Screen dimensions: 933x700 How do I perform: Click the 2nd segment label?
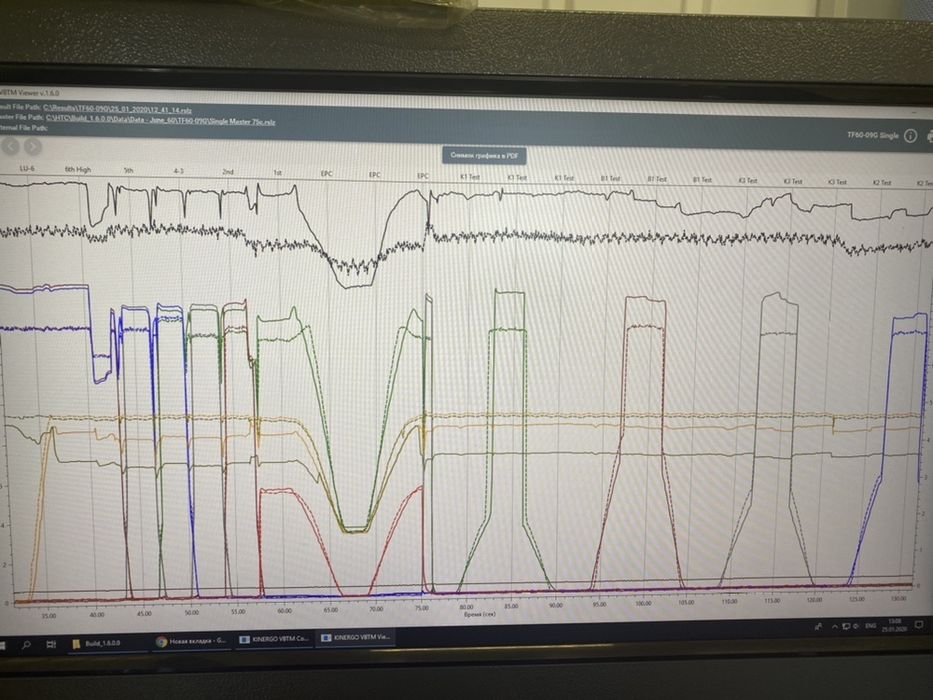(228, 172)
